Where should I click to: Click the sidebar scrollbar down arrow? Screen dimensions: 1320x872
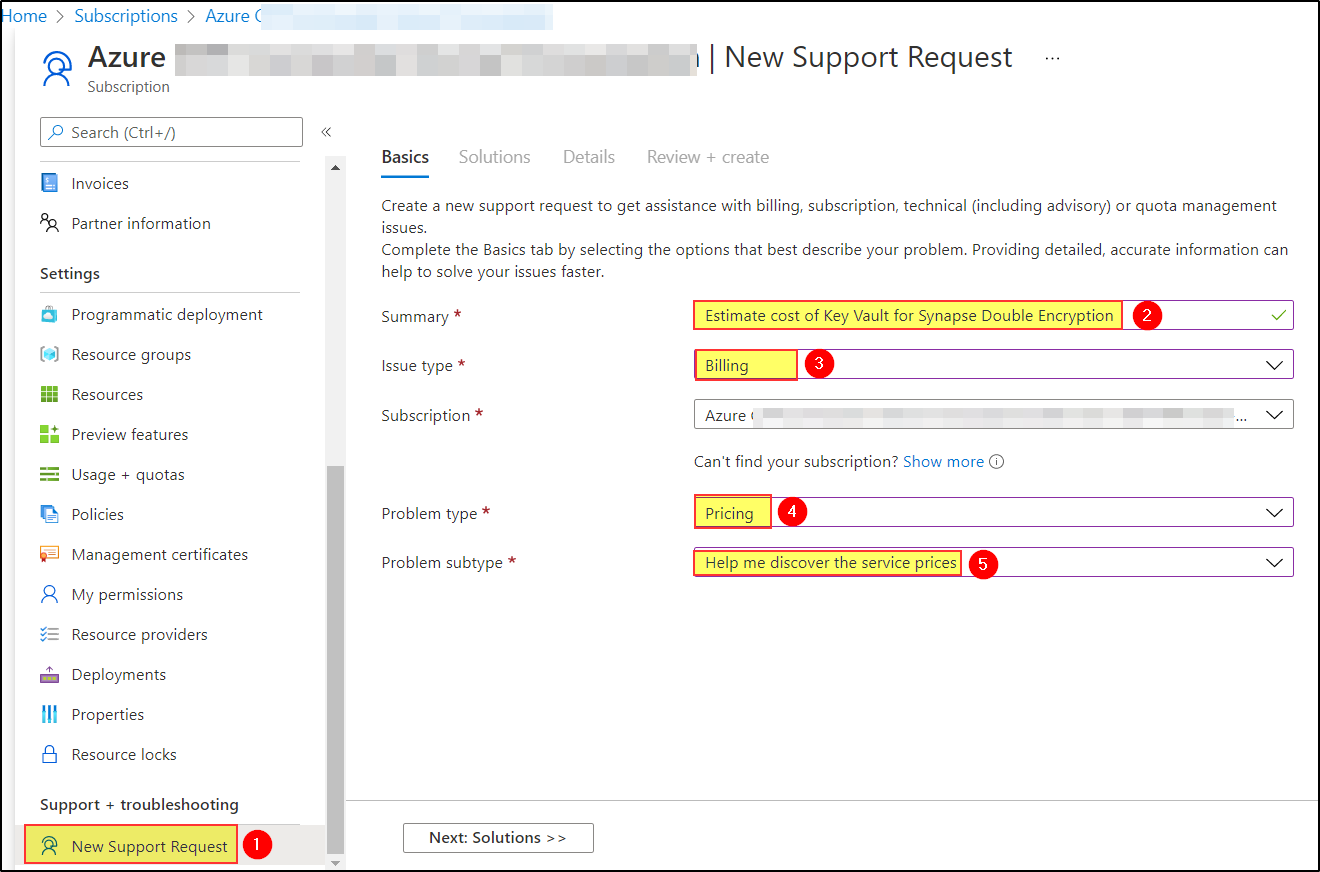tap(335, 862)
